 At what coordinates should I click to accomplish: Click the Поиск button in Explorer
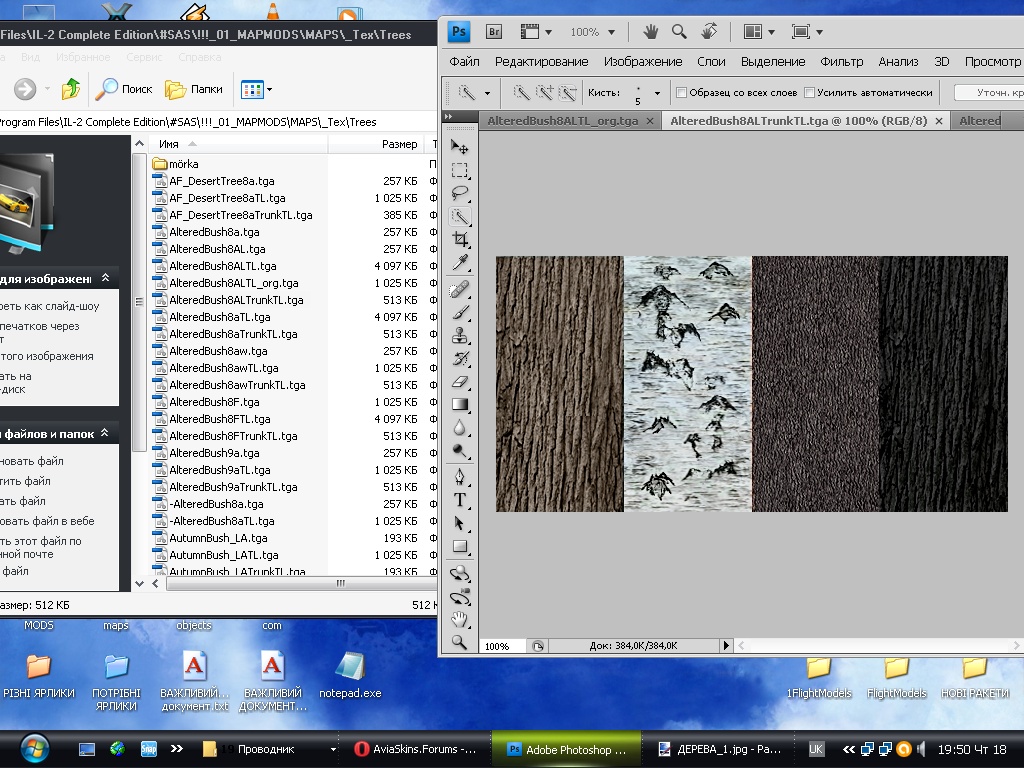(124, 89)
